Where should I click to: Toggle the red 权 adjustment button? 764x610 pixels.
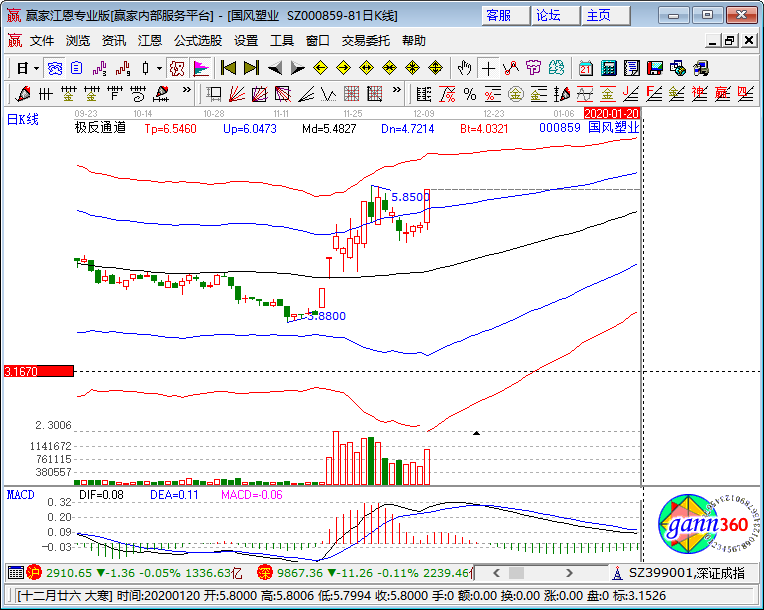(x=177, y=68)
